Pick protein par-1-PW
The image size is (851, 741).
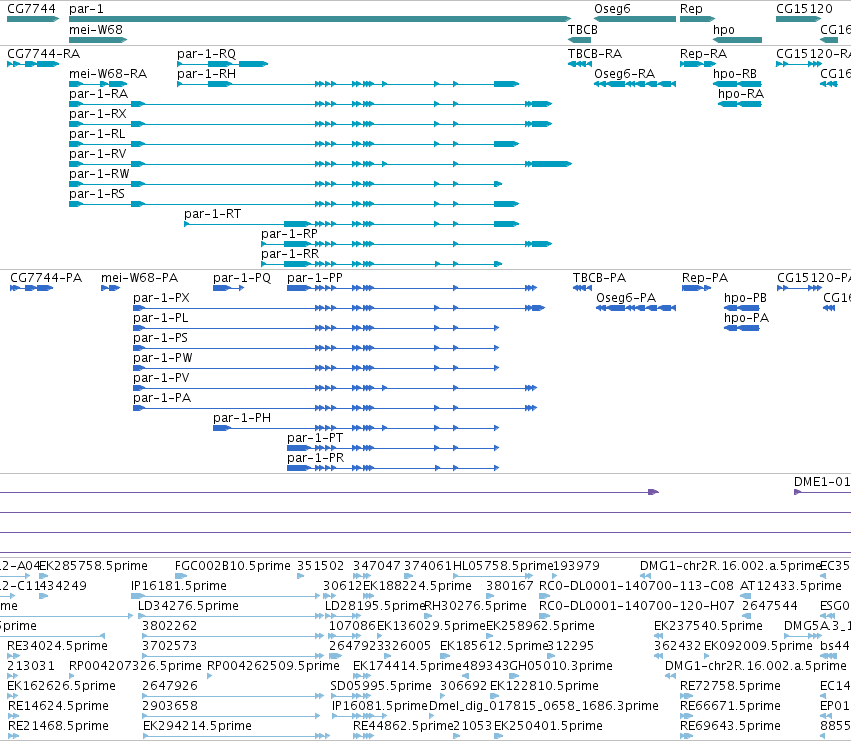point(163,358)
